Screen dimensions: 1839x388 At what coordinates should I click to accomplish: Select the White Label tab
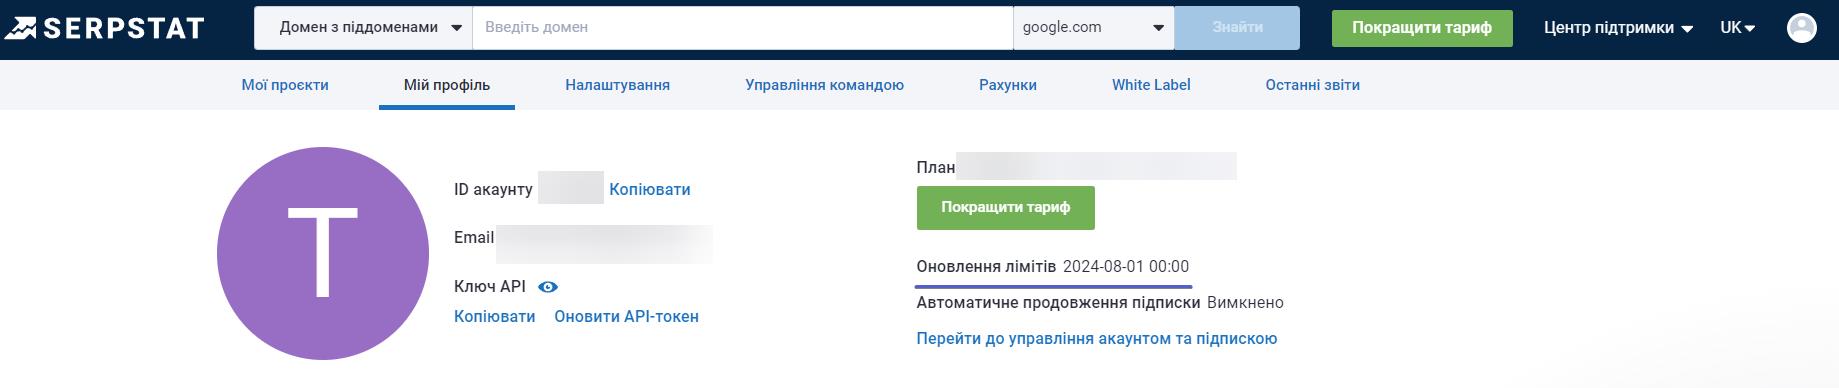pyautogui.click(x=1151, y=85)
